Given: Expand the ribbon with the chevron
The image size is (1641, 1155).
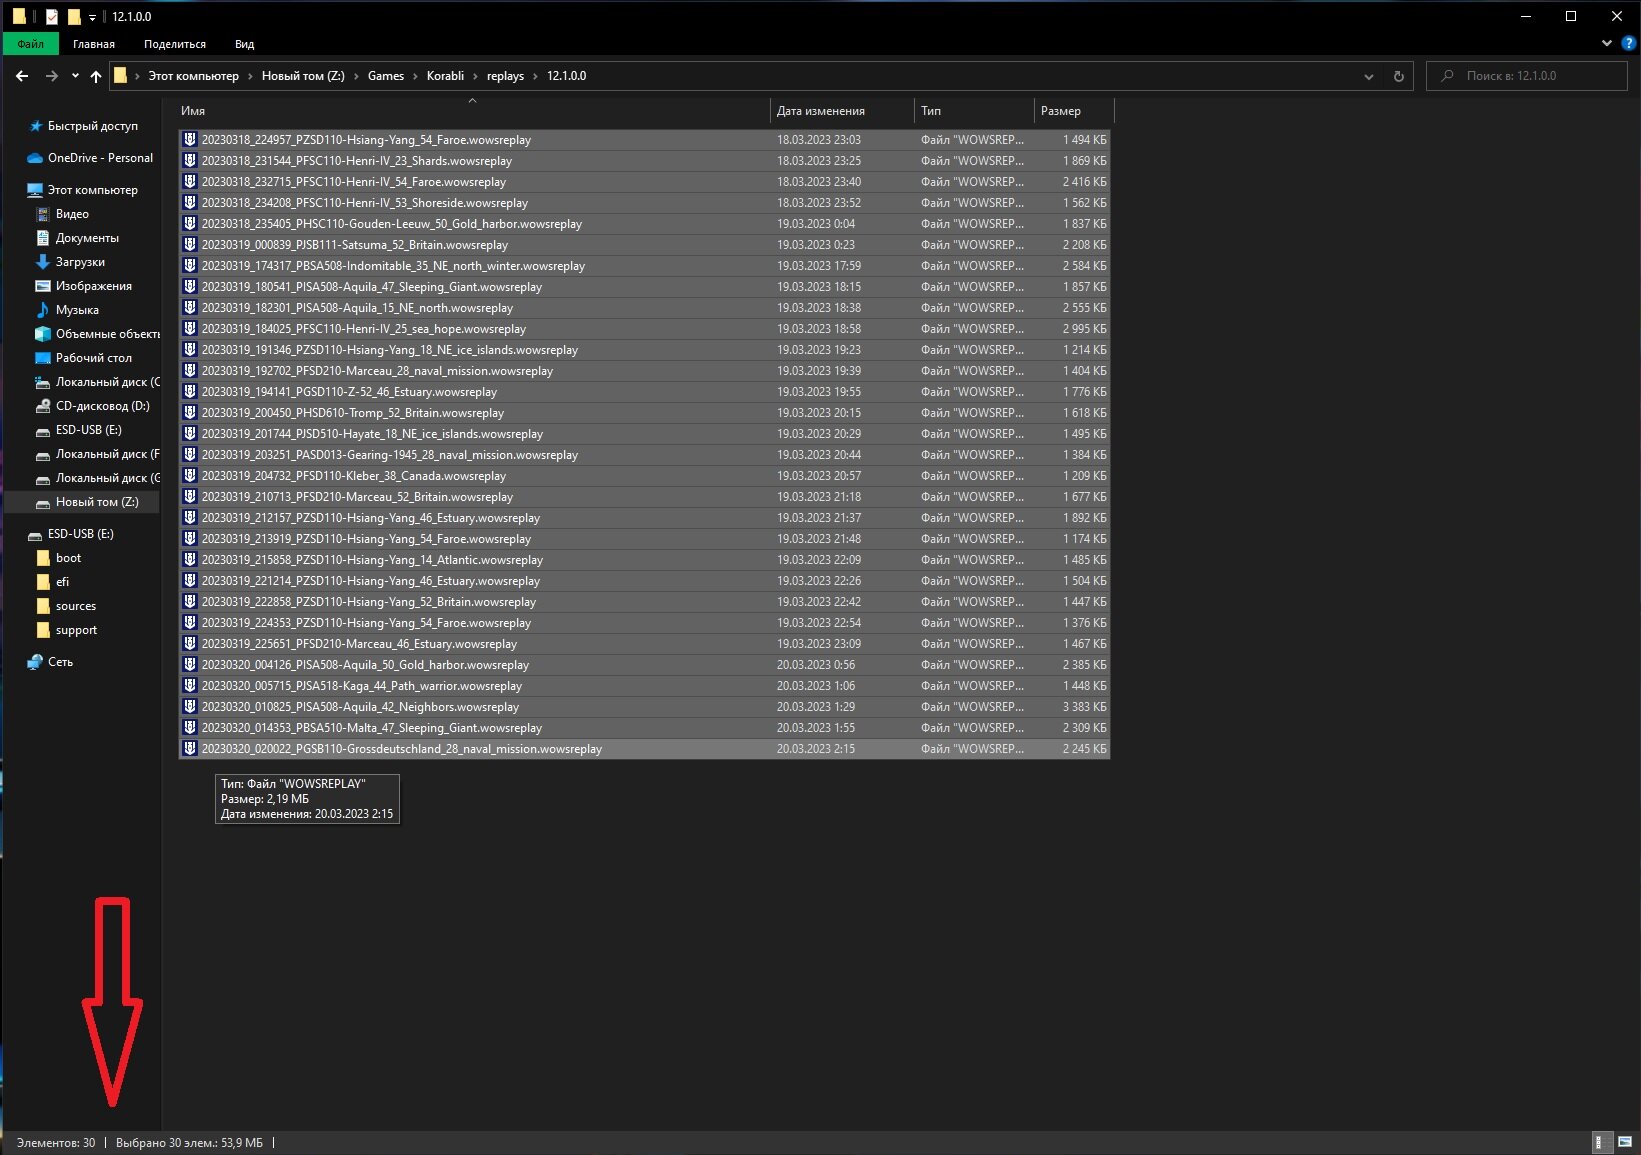Looking at the screenshot, I should pos(1606,44).
